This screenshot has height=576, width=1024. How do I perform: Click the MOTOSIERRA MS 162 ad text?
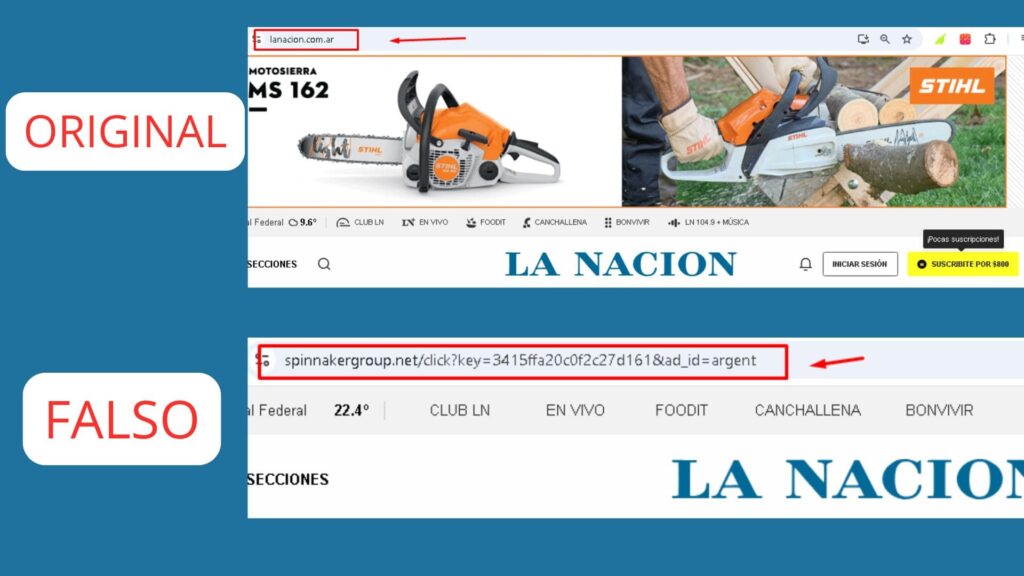[x=288, y=84]
